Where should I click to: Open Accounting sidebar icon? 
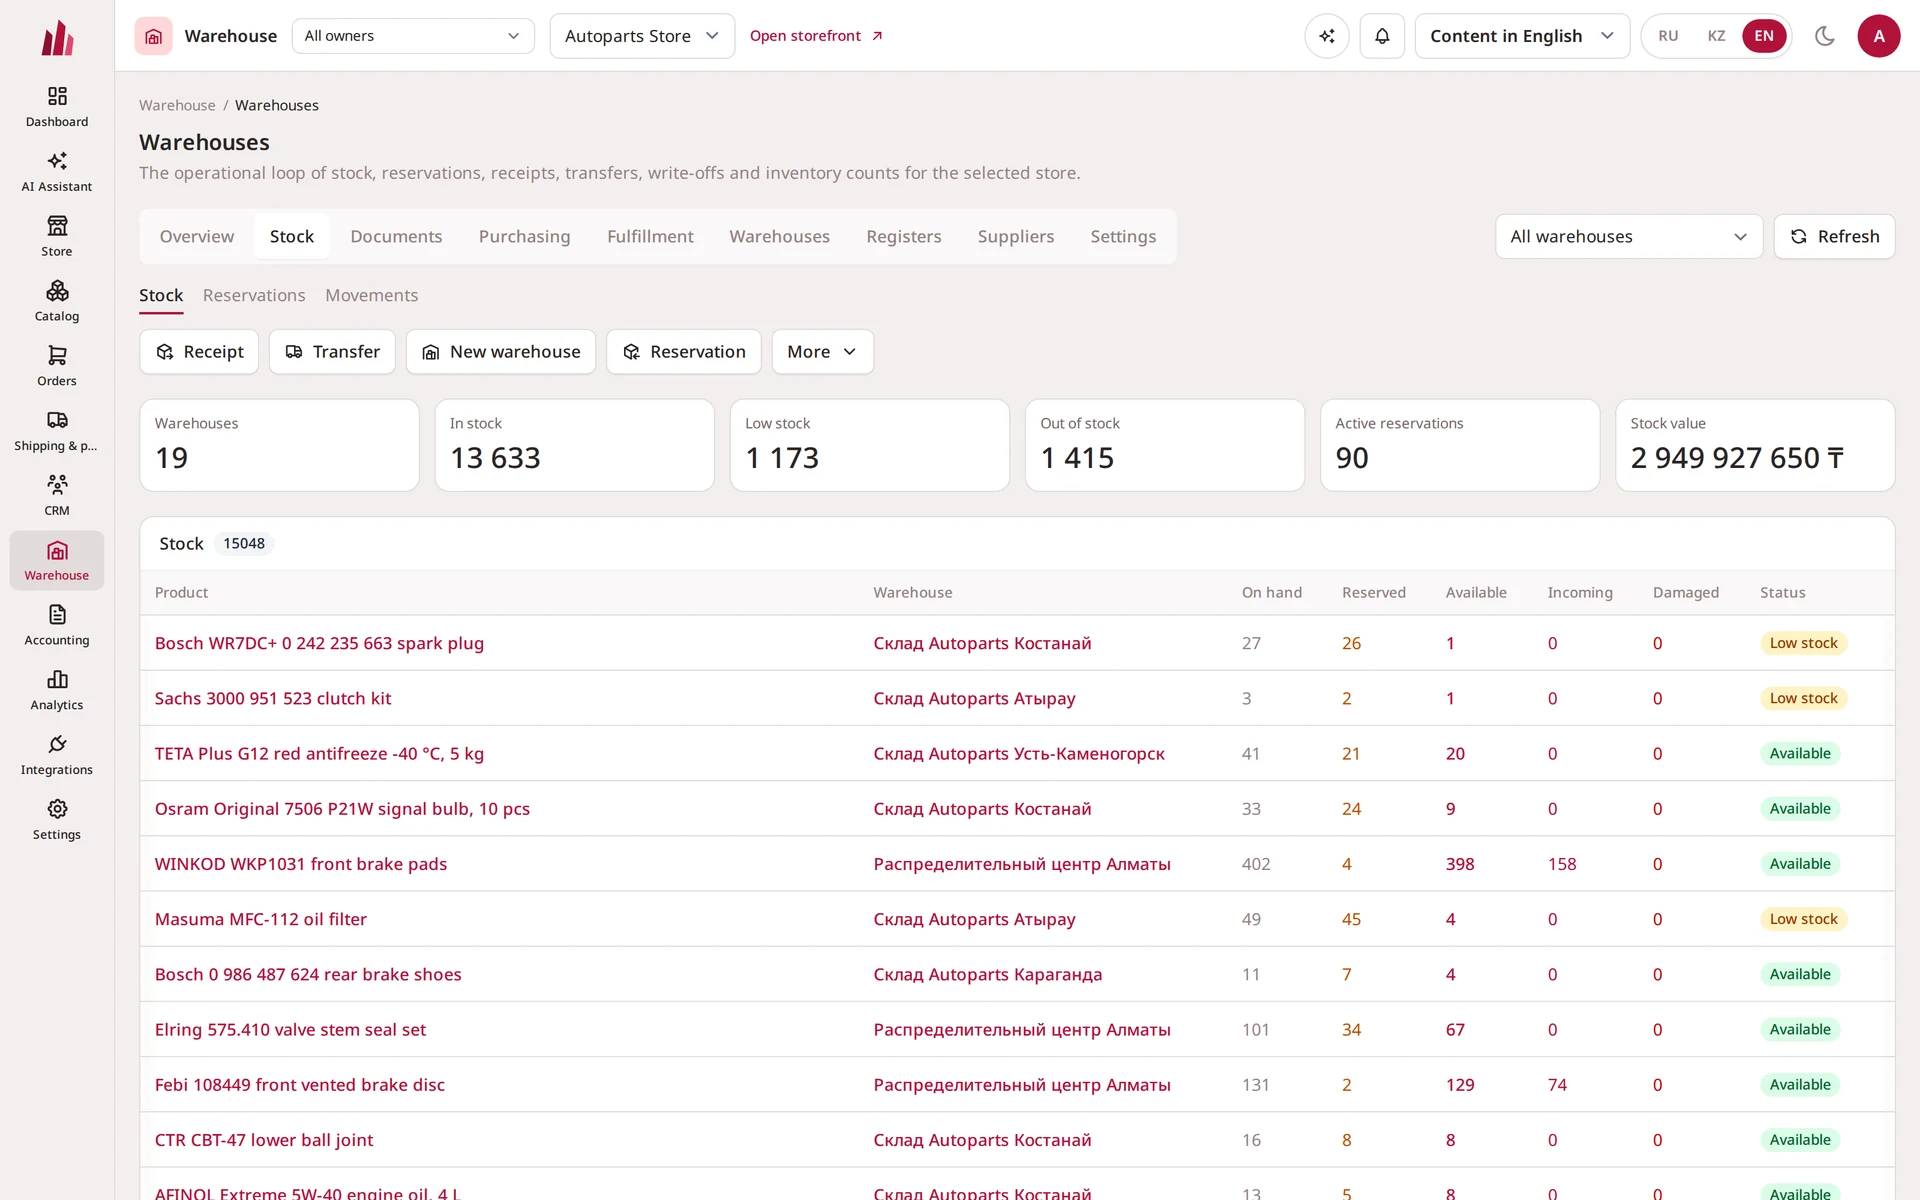pos(57,625)
